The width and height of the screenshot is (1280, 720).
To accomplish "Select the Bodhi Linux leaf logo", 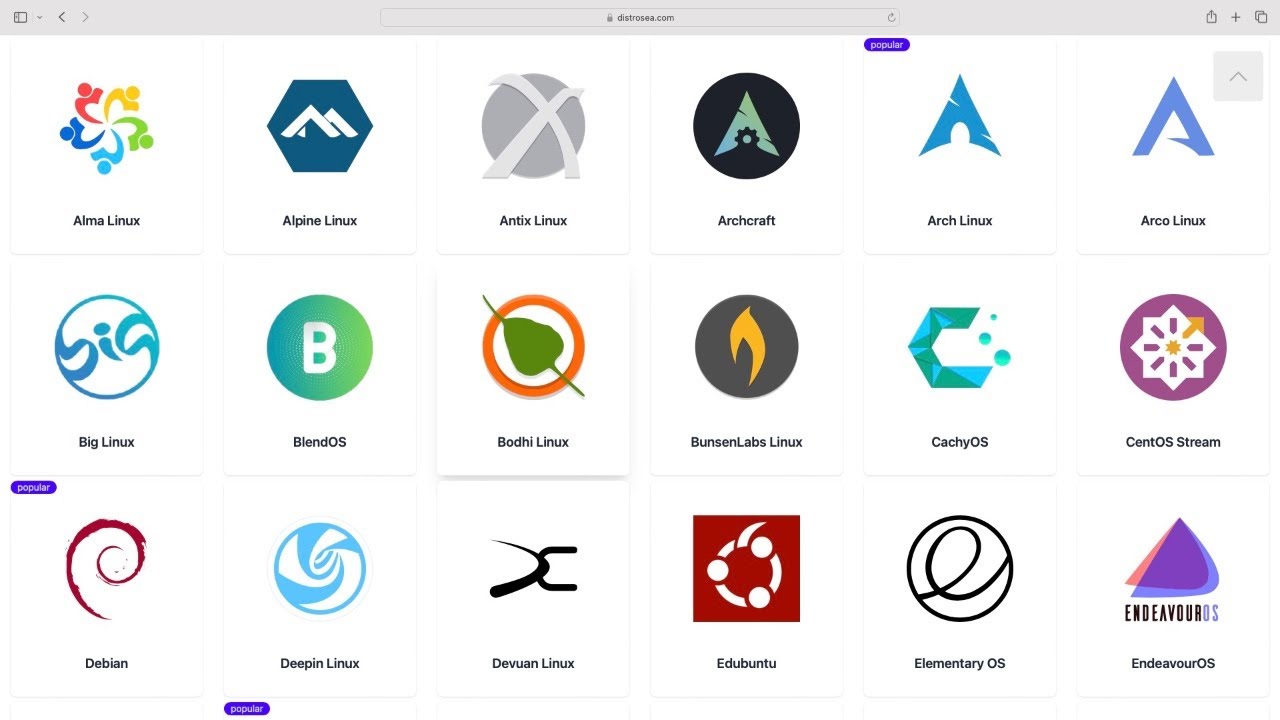I will [x=533, y=347].
